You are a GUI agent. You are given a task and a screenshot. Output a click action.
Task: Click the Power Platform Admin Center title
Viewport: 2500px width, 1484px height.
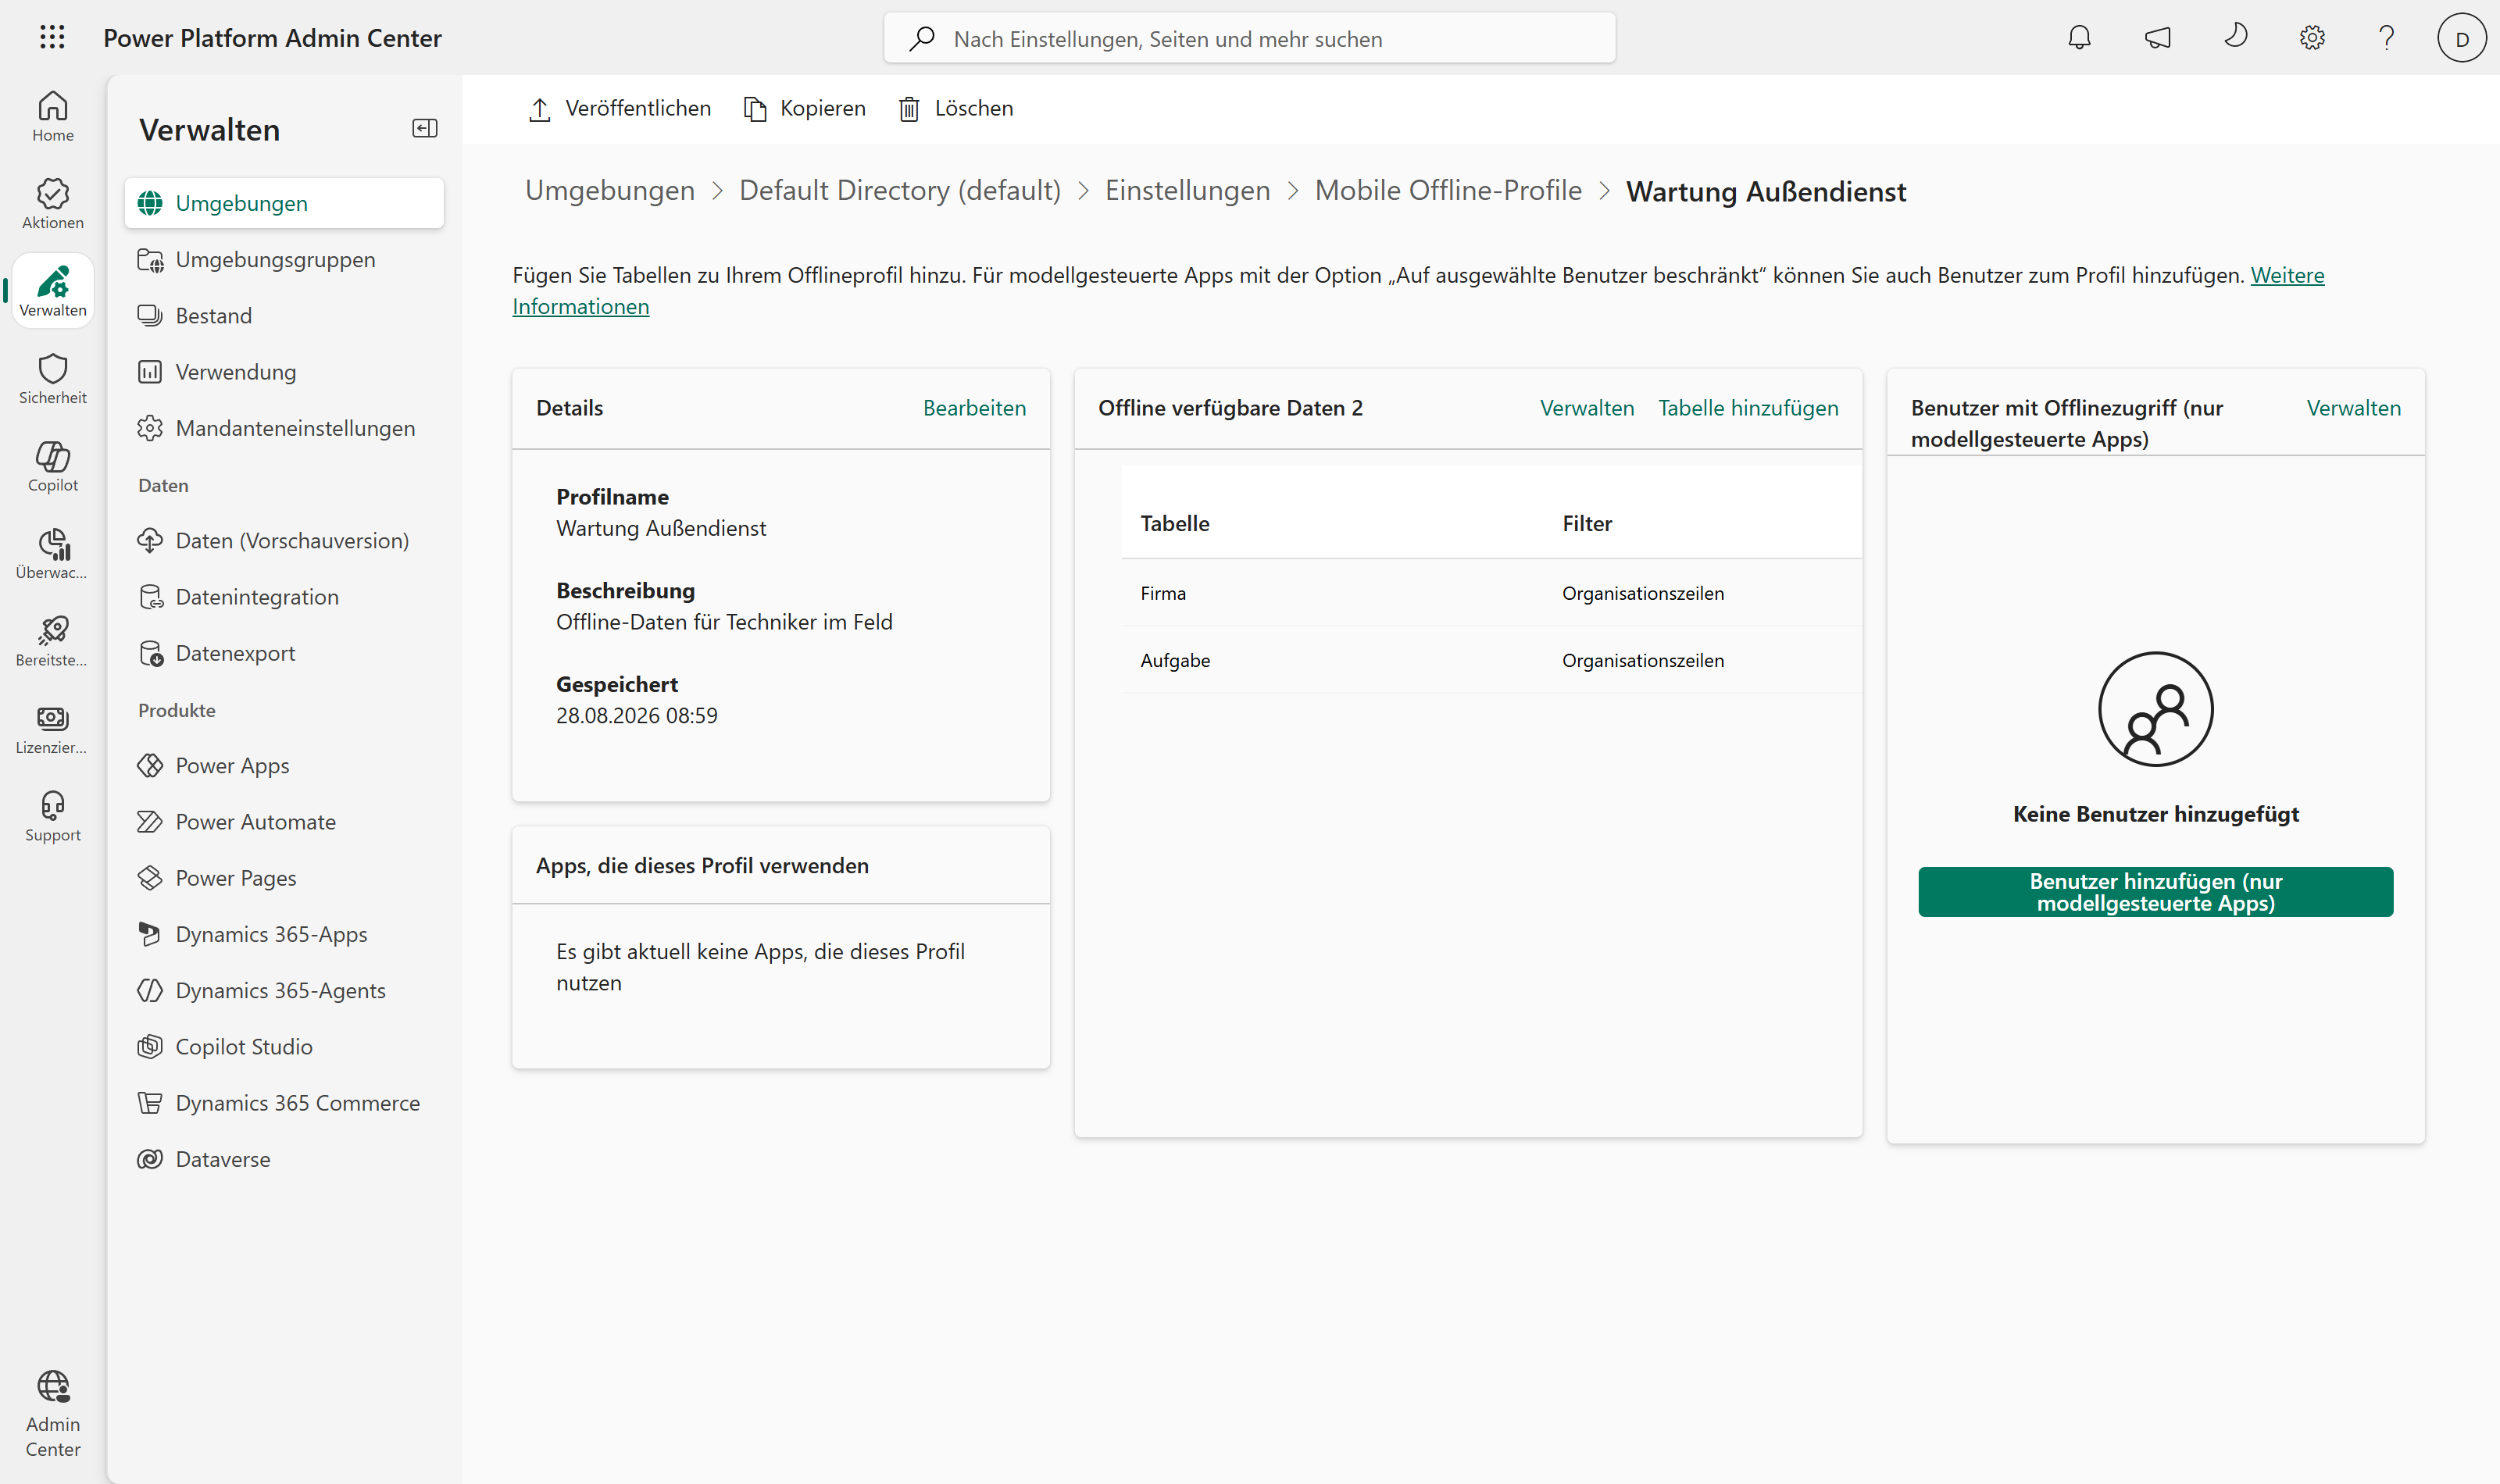click(x=272, y=38)
